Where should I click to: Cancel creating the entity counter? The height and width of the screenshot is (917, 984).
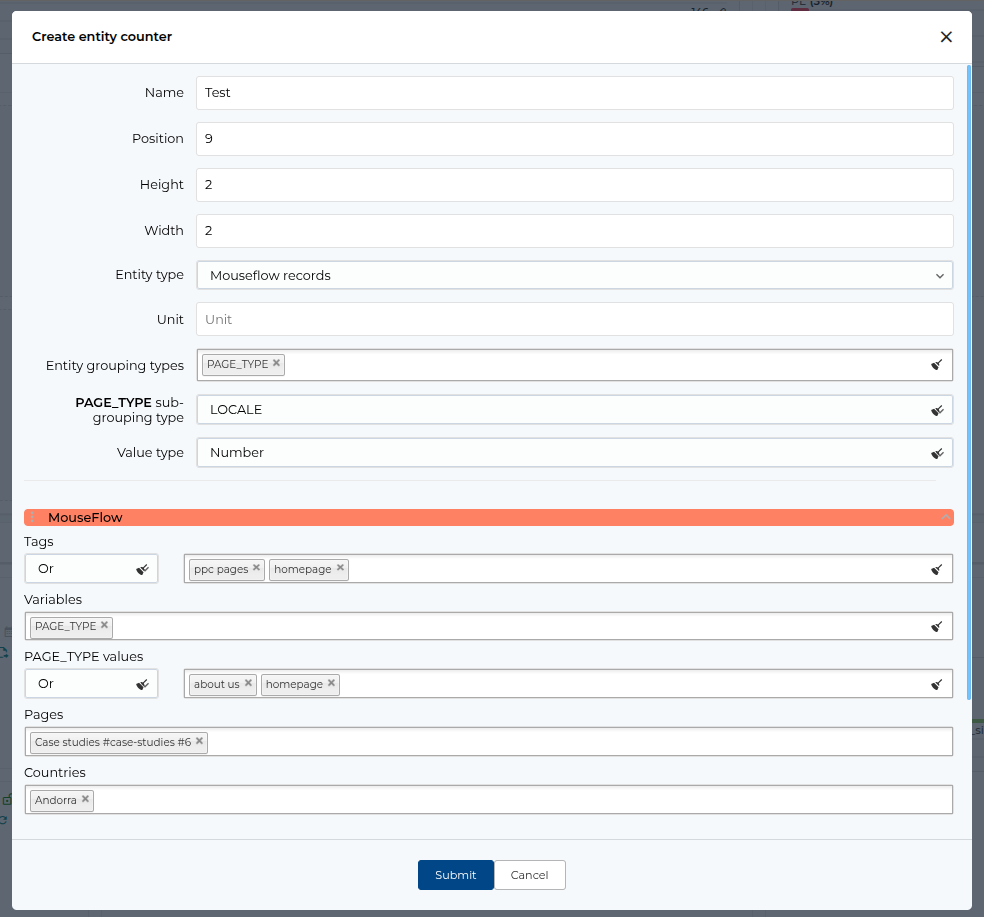click(529, 874)
